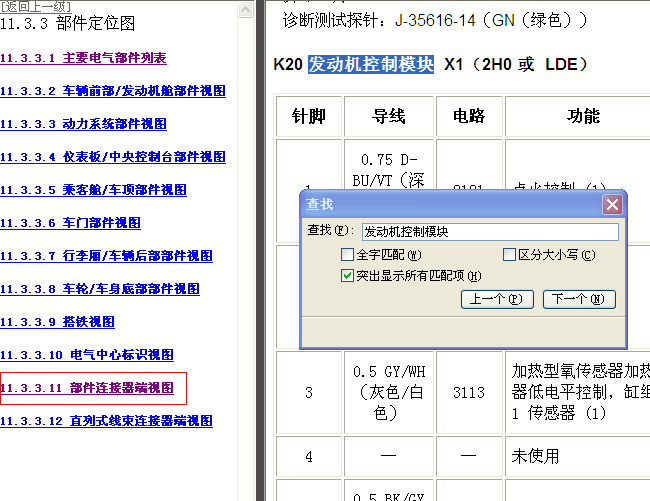The height and width of the screenshot is (501, 650).
Task: Click 诊断测试探针 J-35616-14 text line
Action: point(434,20)
